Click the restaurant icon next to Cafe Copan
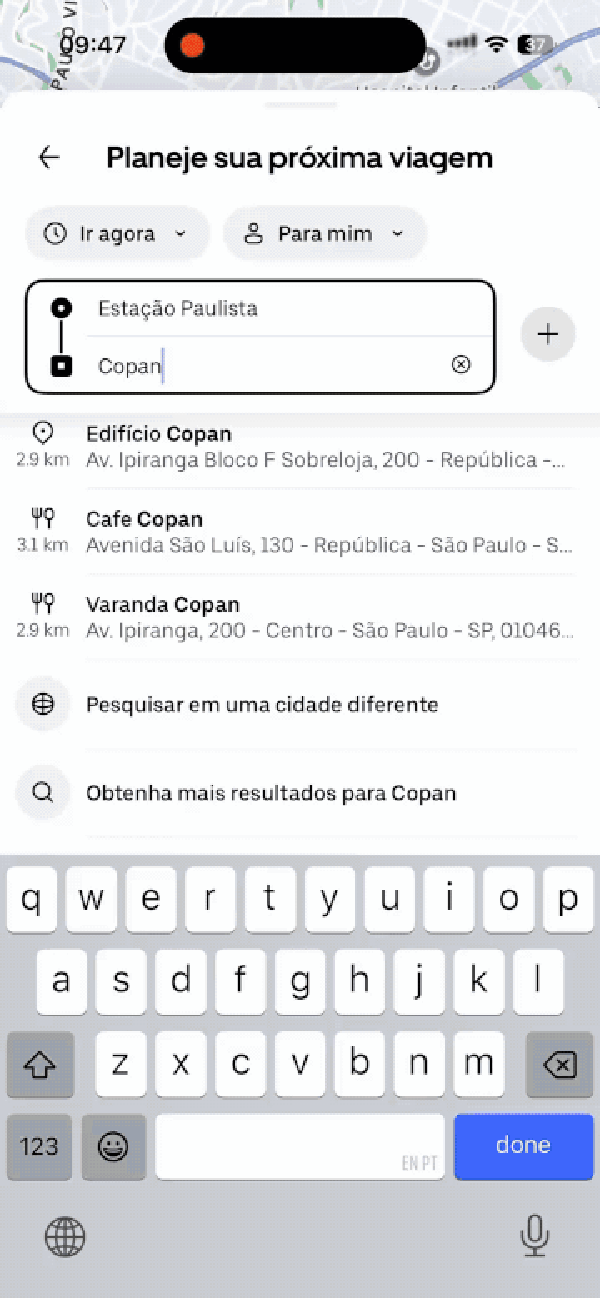 (42, 519)
